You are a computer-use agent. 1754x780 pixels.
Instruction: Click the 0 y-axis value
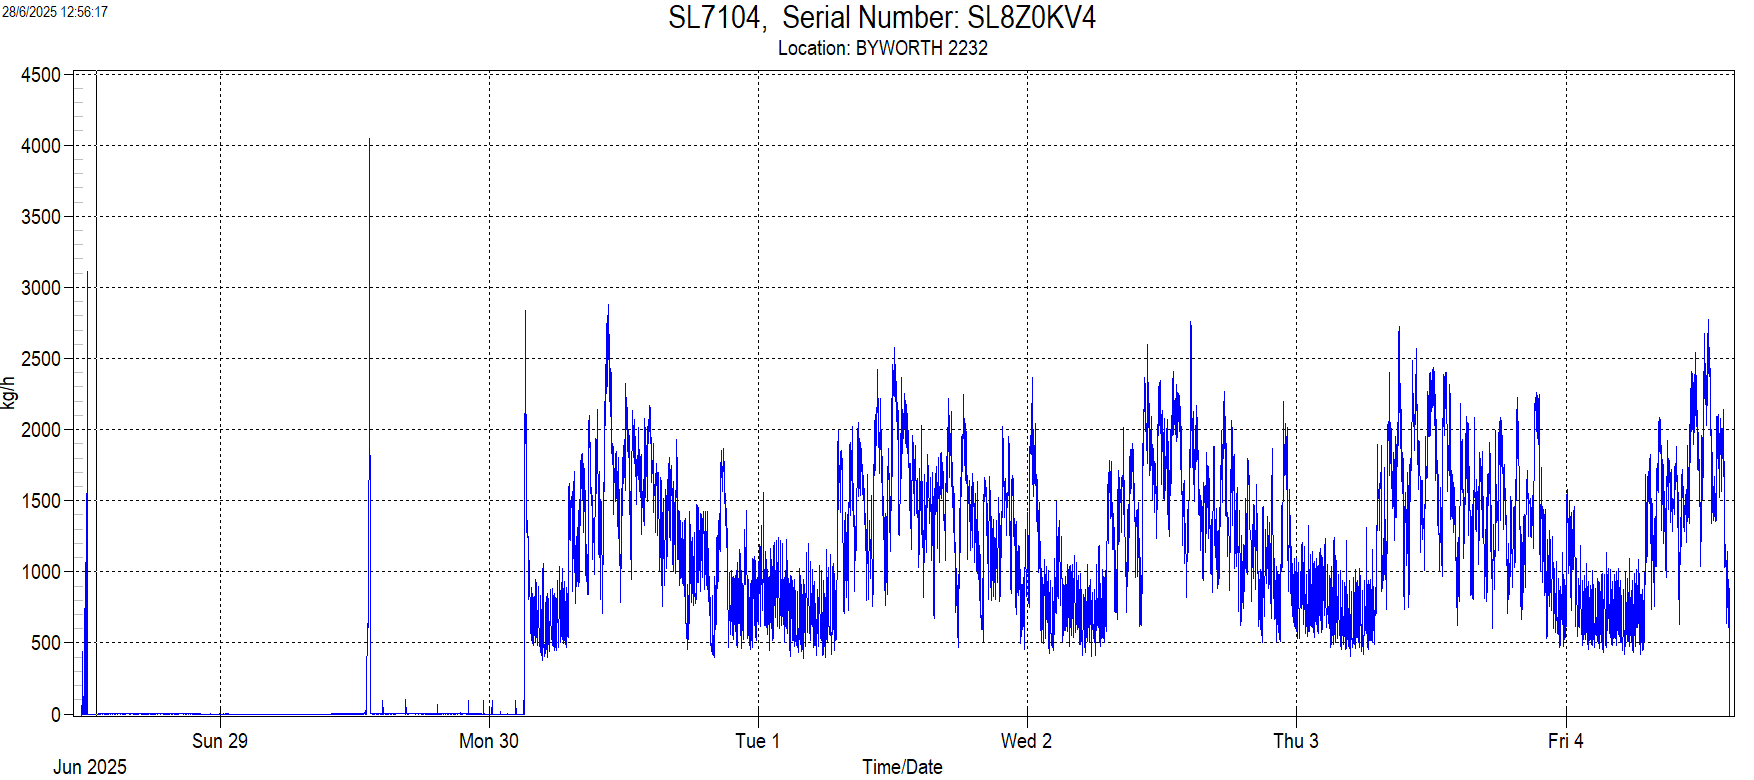(x=57, y=714)
